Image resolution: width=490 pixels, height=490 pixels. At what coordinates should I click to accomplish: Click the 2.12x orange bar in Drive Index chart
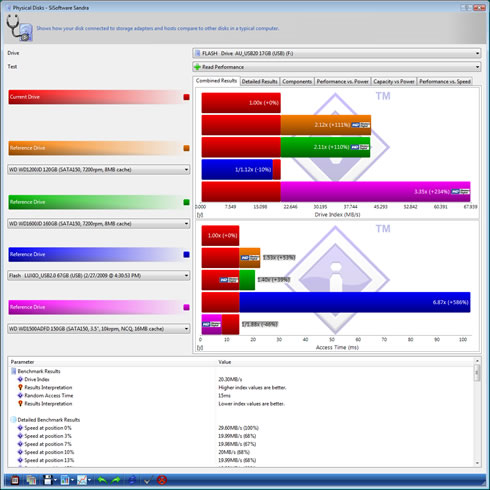coord(326,125)
